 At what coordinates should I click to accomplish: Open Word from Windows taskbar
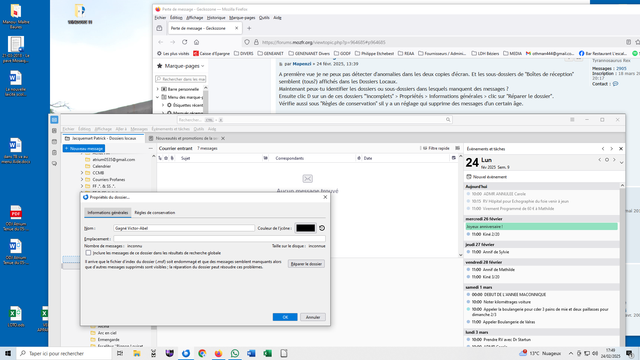tap(251, 353)
